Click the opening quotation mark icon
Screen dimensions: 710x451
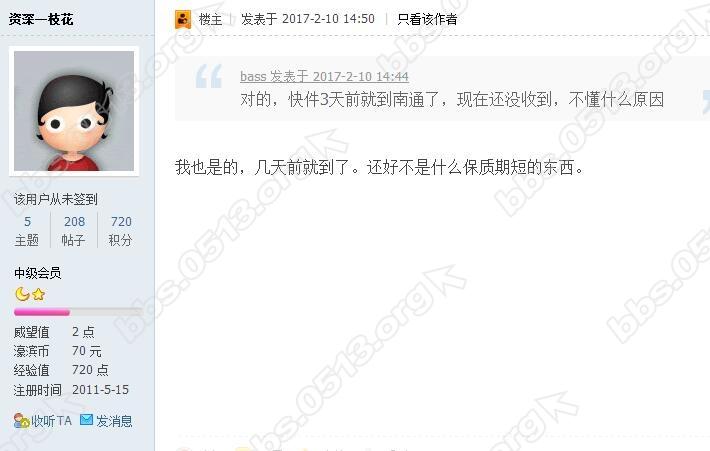tap(209, 76)
